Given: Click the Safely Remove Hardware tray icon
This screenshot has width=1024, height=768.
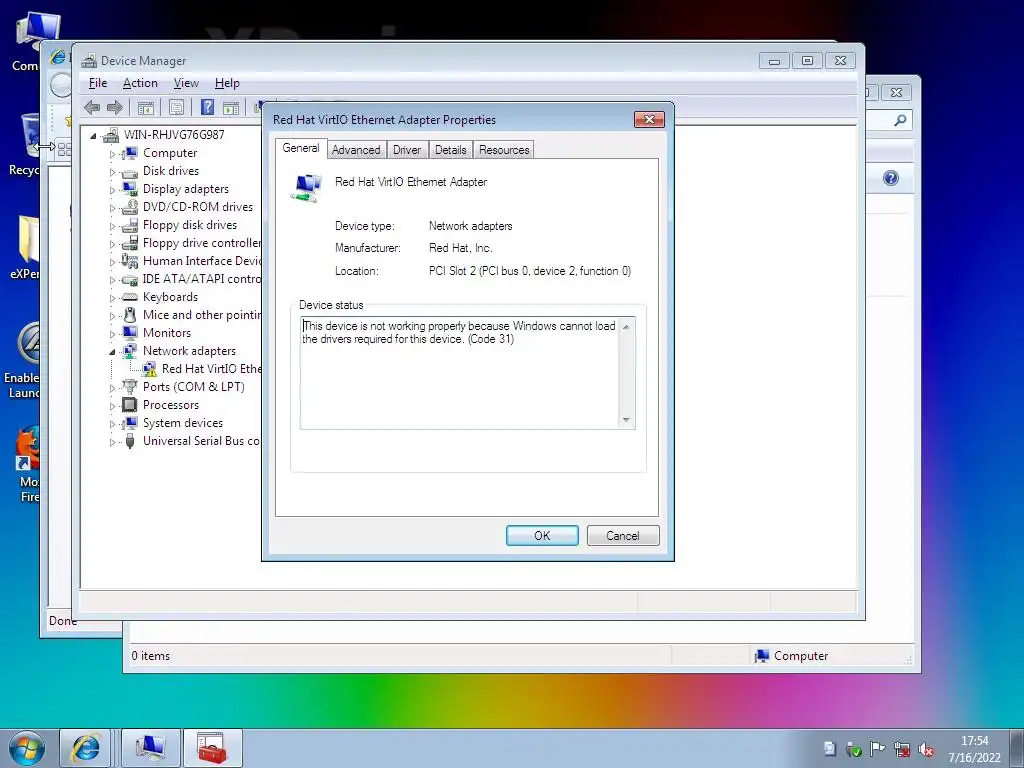Looking at the screenshot, I should pyautogui.click(x=854, y=749).
